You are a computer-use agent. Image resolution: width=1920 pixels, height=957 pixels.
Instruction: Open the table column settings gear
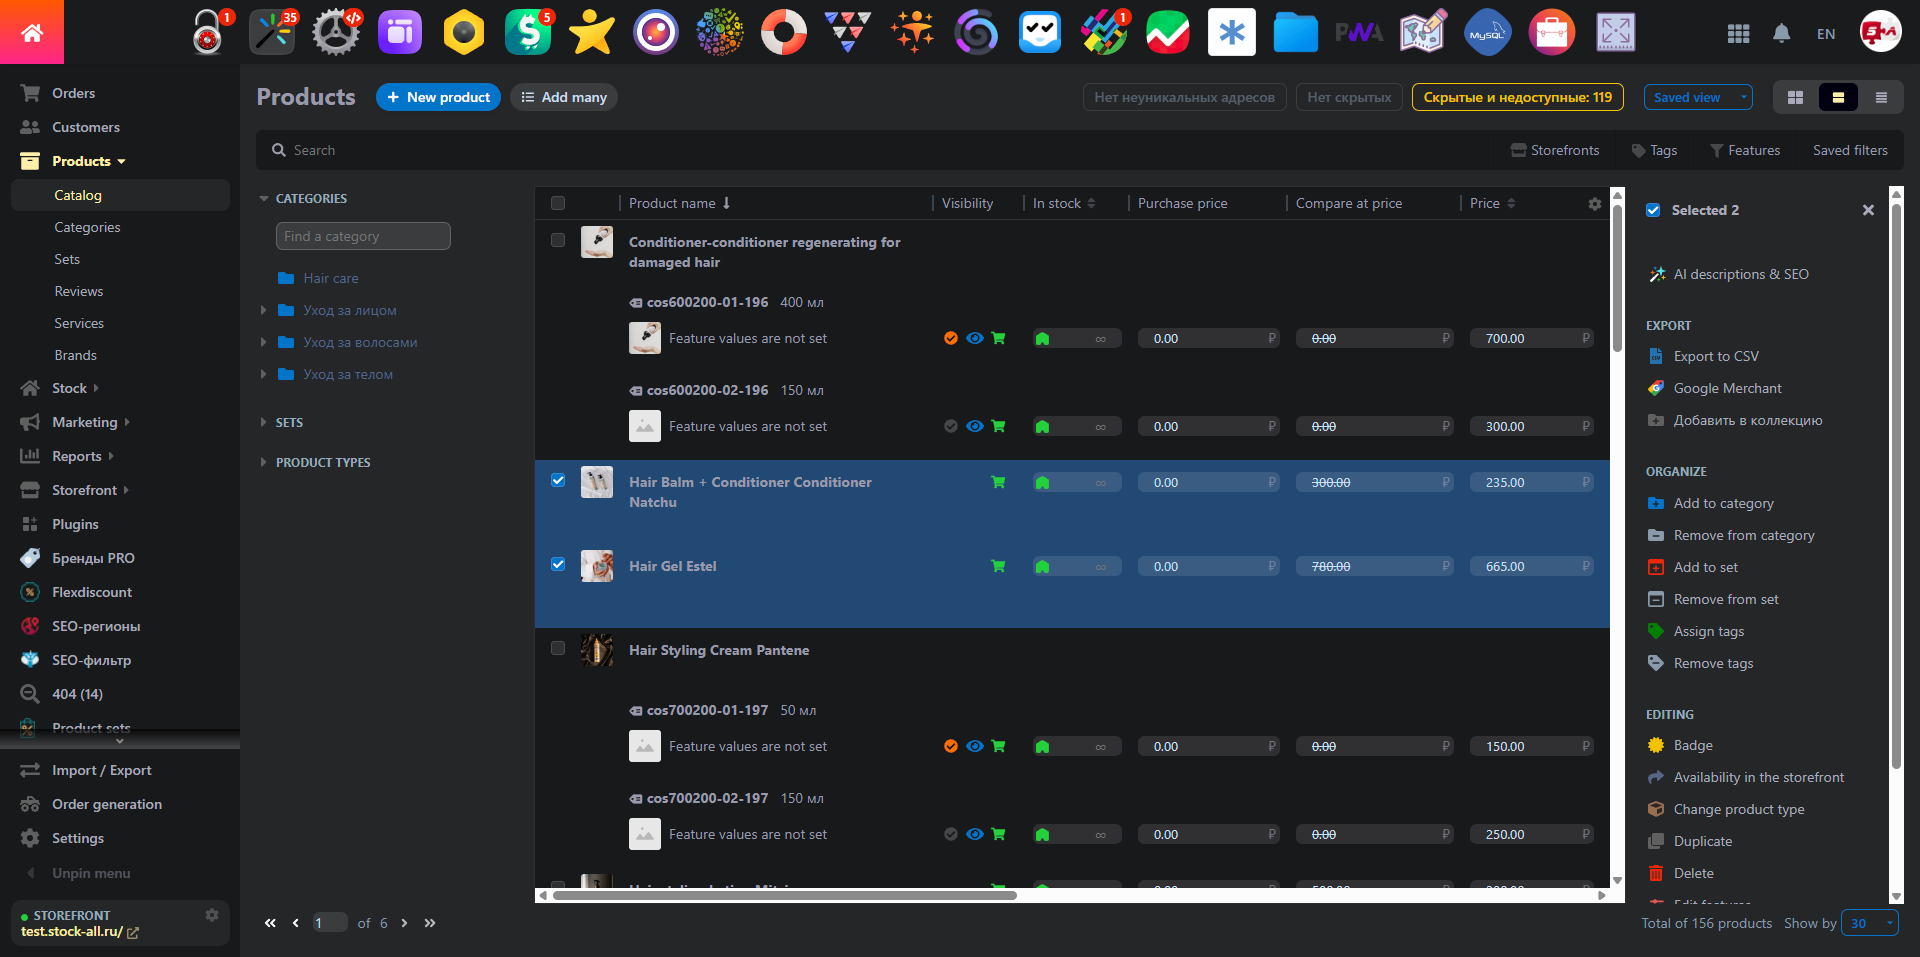click(x=1594, y=203)
